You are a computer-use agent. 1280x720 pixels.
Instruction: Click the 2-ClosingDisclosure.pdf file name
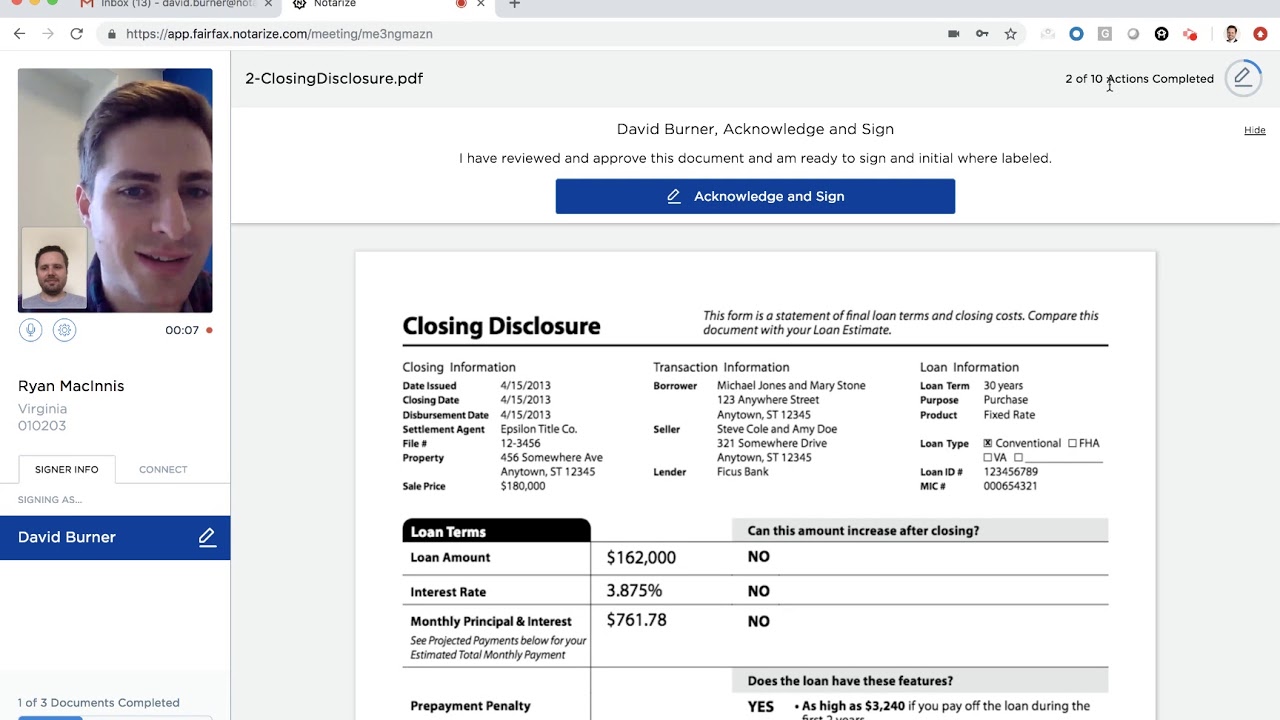click(x=334, y=78)
